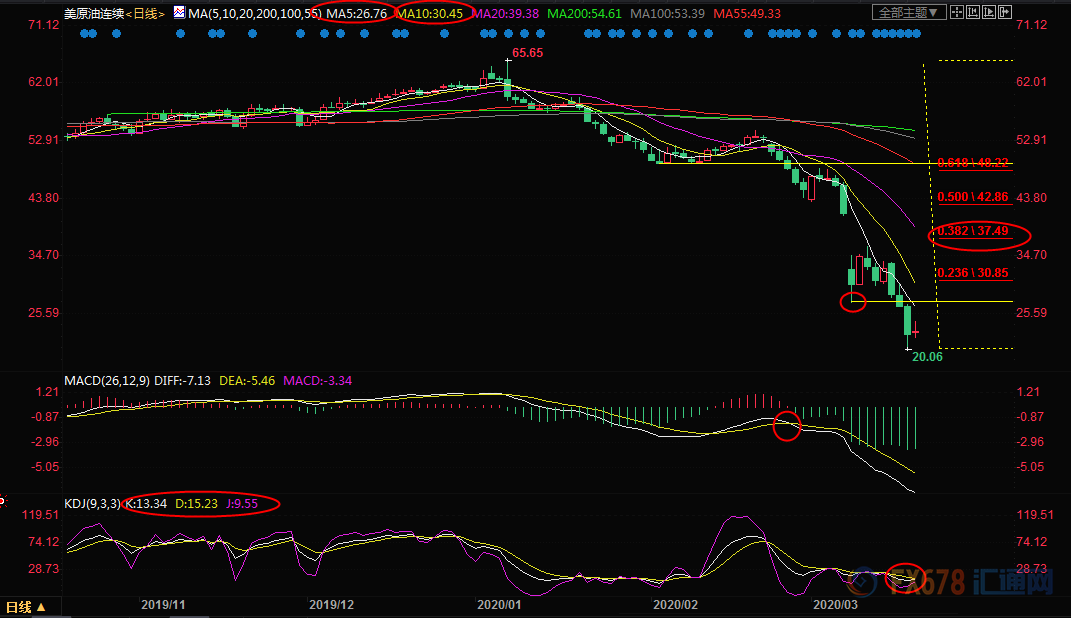Viewport: 1071px width, 618px height.
Task: Click the 2020/01 date on time axis
Action: 499,605
